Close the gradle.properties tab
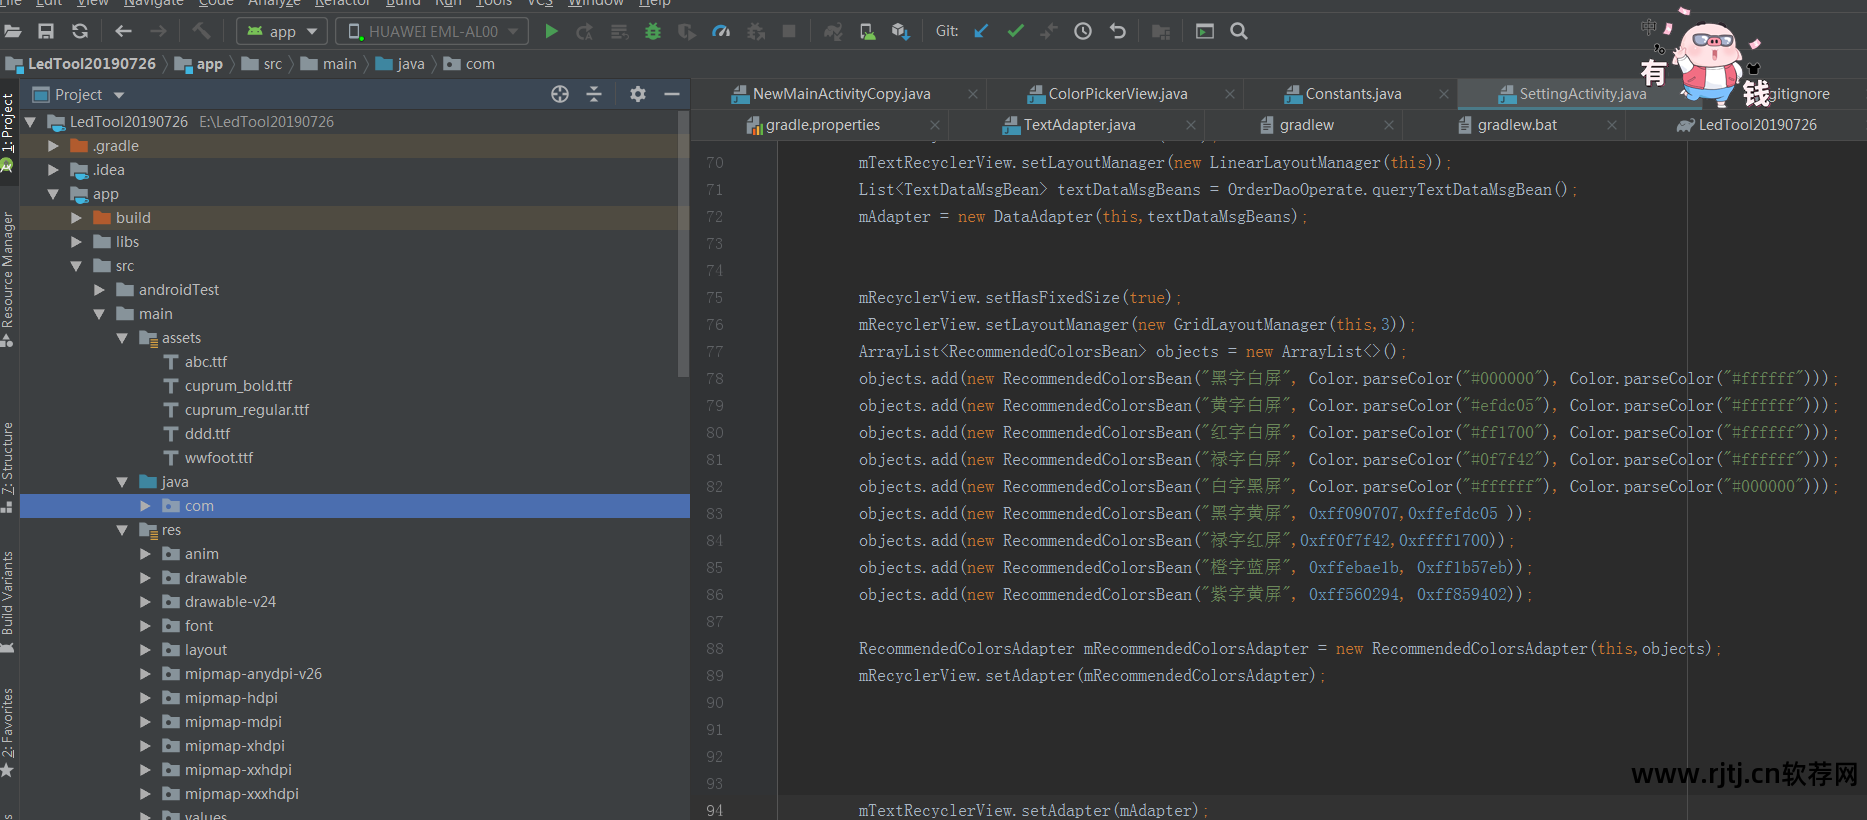The height and width of the screenshot is (820, 1867). coord(935,125)
